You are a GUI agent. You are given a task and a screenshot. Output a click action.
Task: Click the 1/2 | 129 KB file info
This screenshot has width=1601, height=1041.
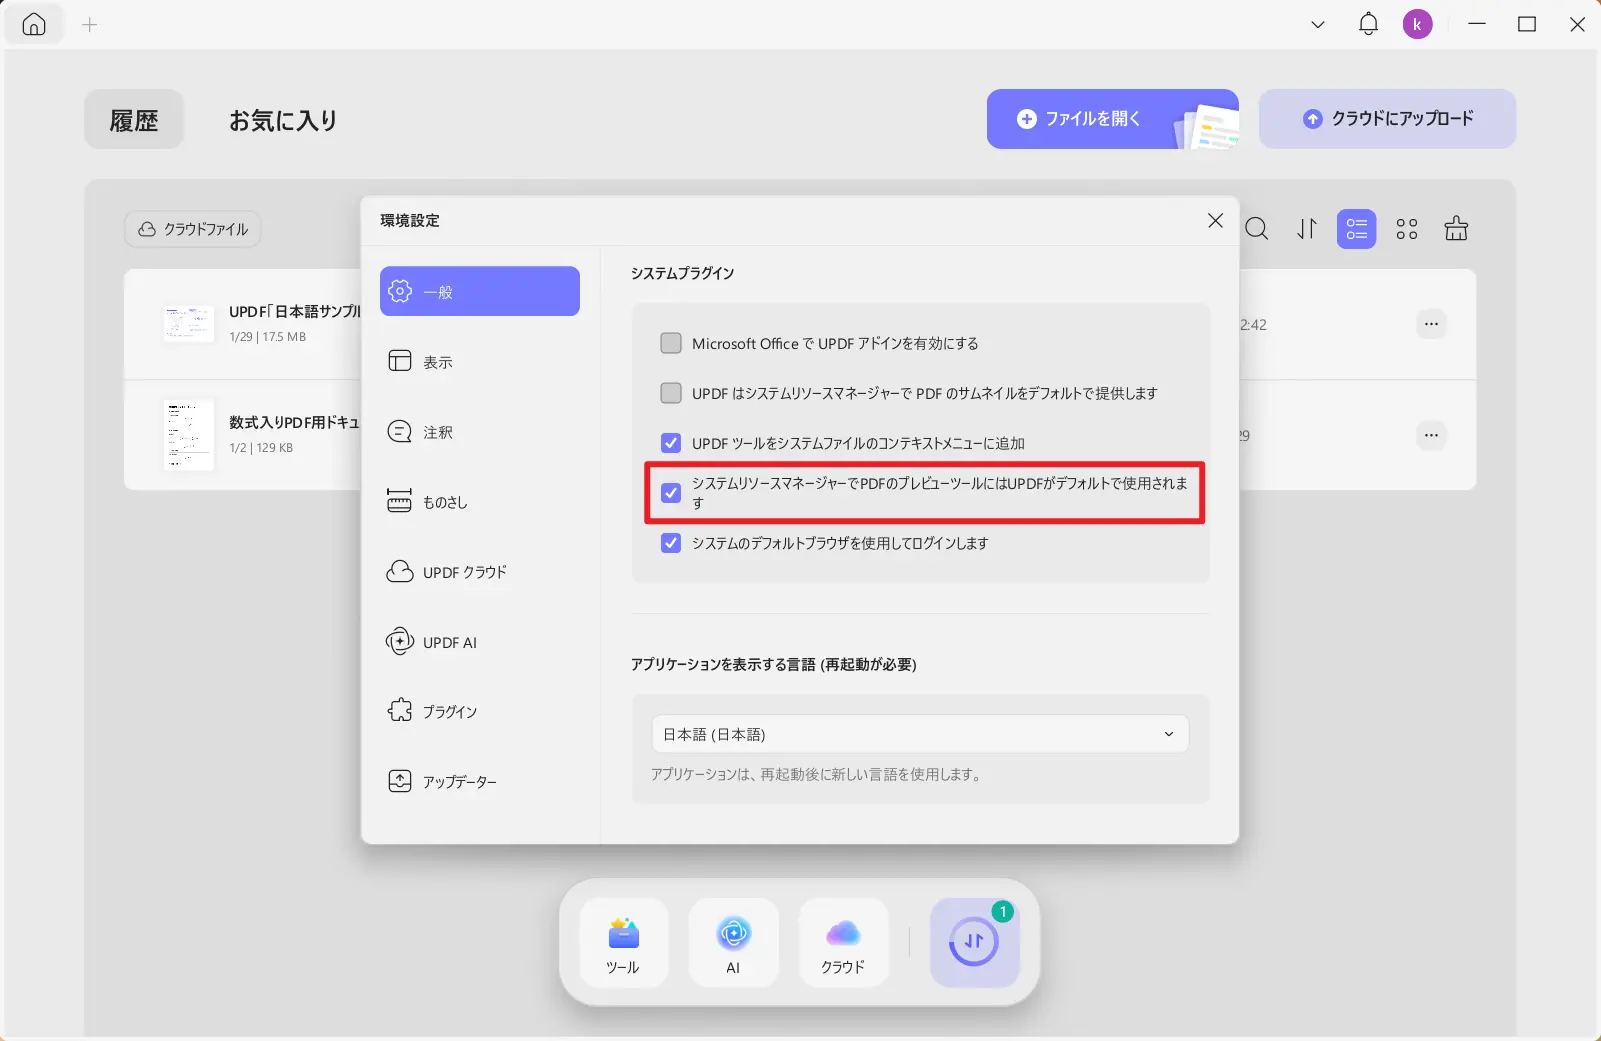[x=261, y=448]
